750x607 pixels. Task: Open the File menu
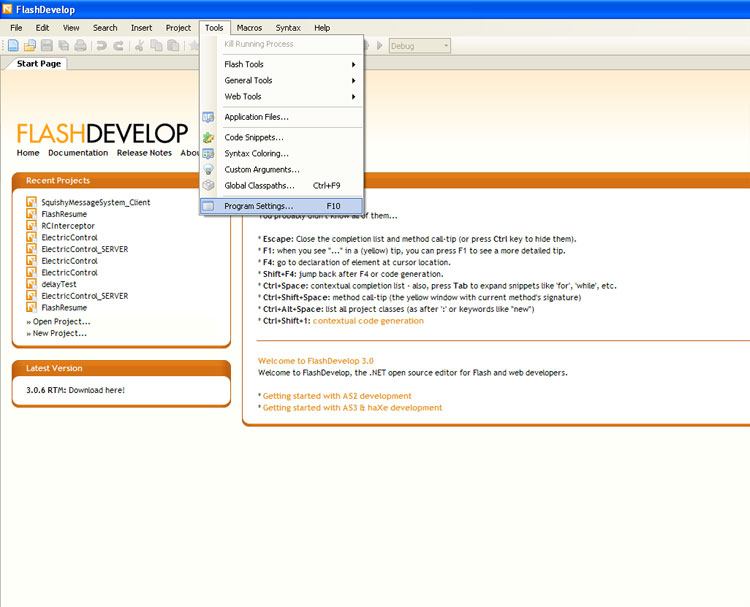(16, 28)
